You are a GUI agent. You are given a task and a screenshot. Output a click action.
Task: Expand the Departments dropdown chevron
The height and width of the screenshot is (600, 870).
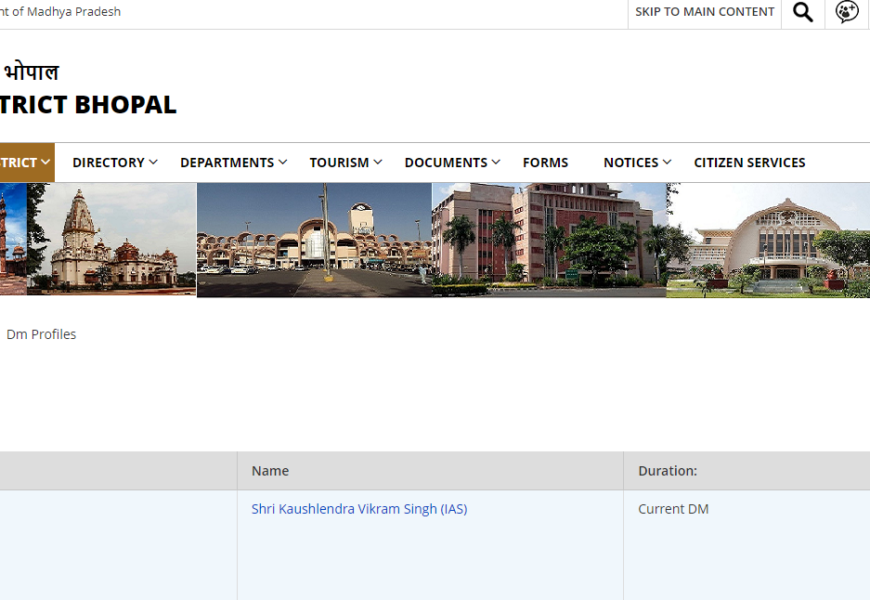click(x=283, y=162)
